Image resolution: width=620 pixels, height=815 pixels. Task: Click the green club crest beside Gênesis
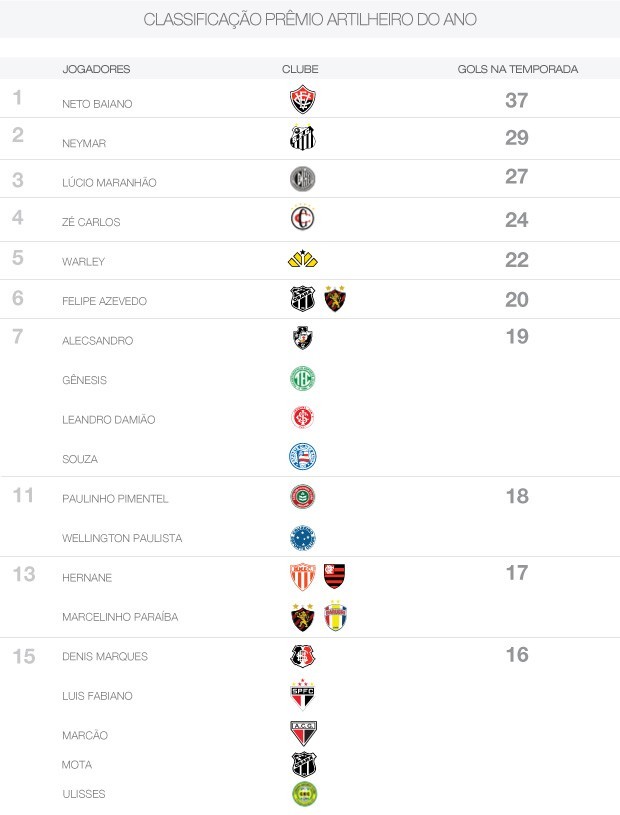[x=302, y=379]
